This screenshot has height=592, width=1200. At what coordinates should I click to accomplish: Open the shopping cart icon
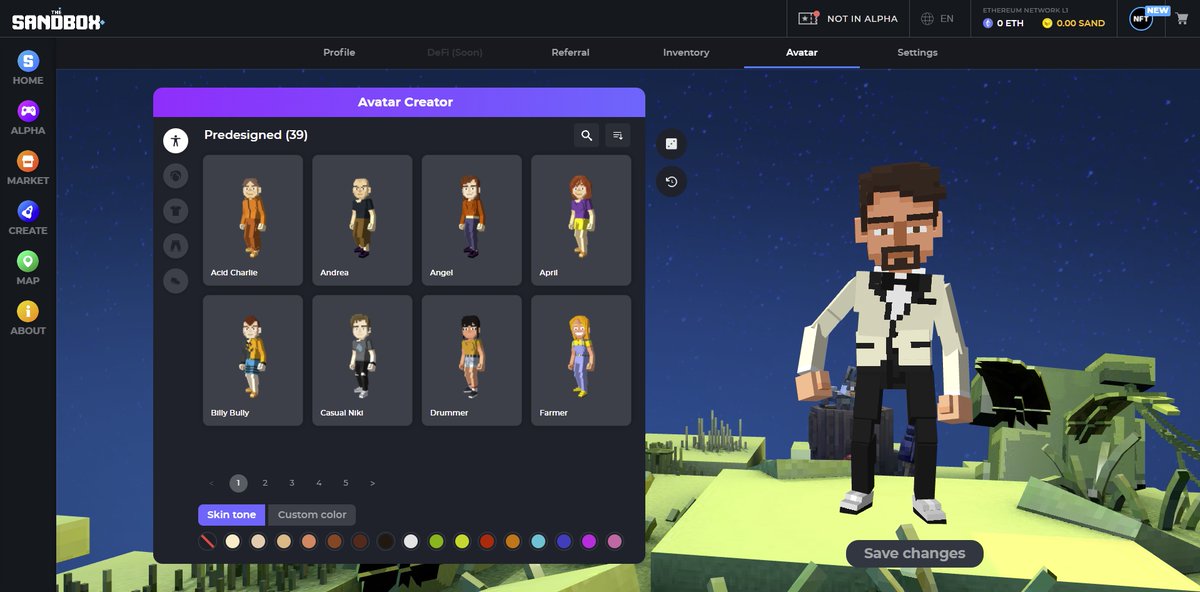tap(1181, 19)
